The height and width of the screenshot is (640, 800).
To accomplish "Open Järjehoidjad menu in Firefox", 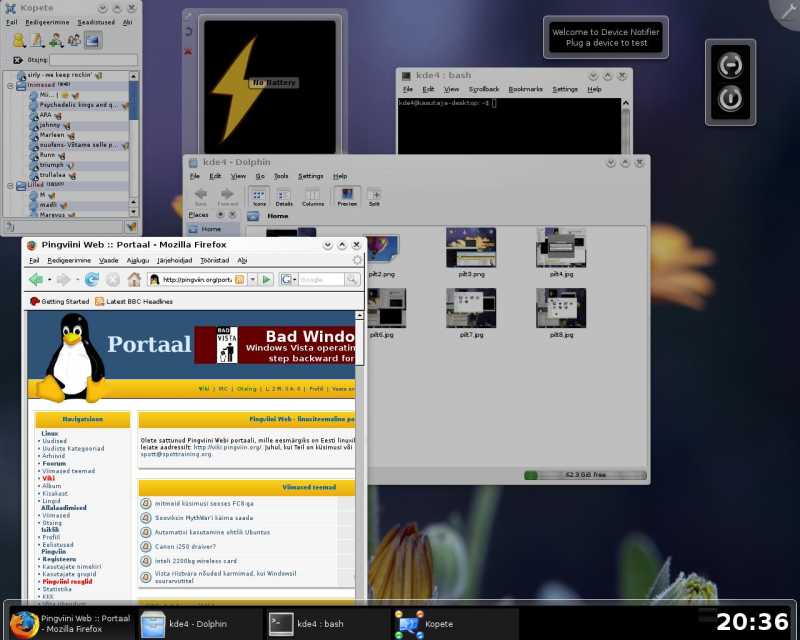I will pyautogui.click(x=174, y=260).
